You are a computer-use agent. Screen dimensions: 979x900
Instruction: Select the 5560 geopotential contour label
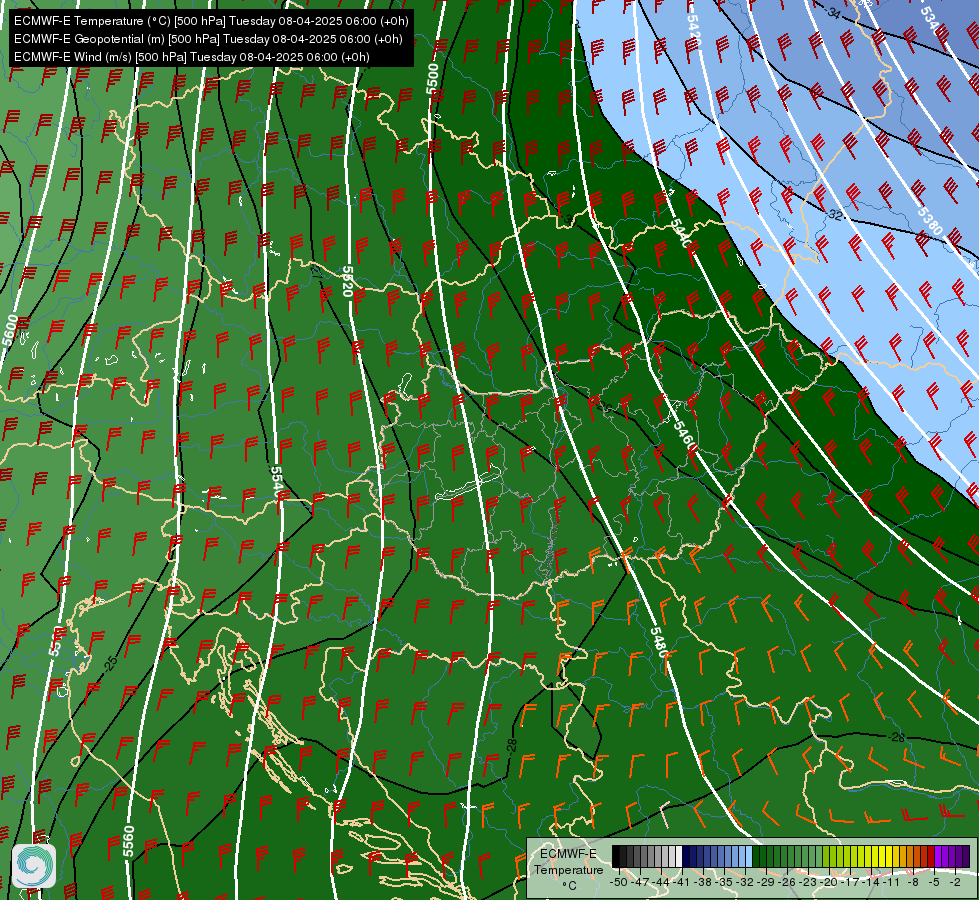click(x=128, y=841)
